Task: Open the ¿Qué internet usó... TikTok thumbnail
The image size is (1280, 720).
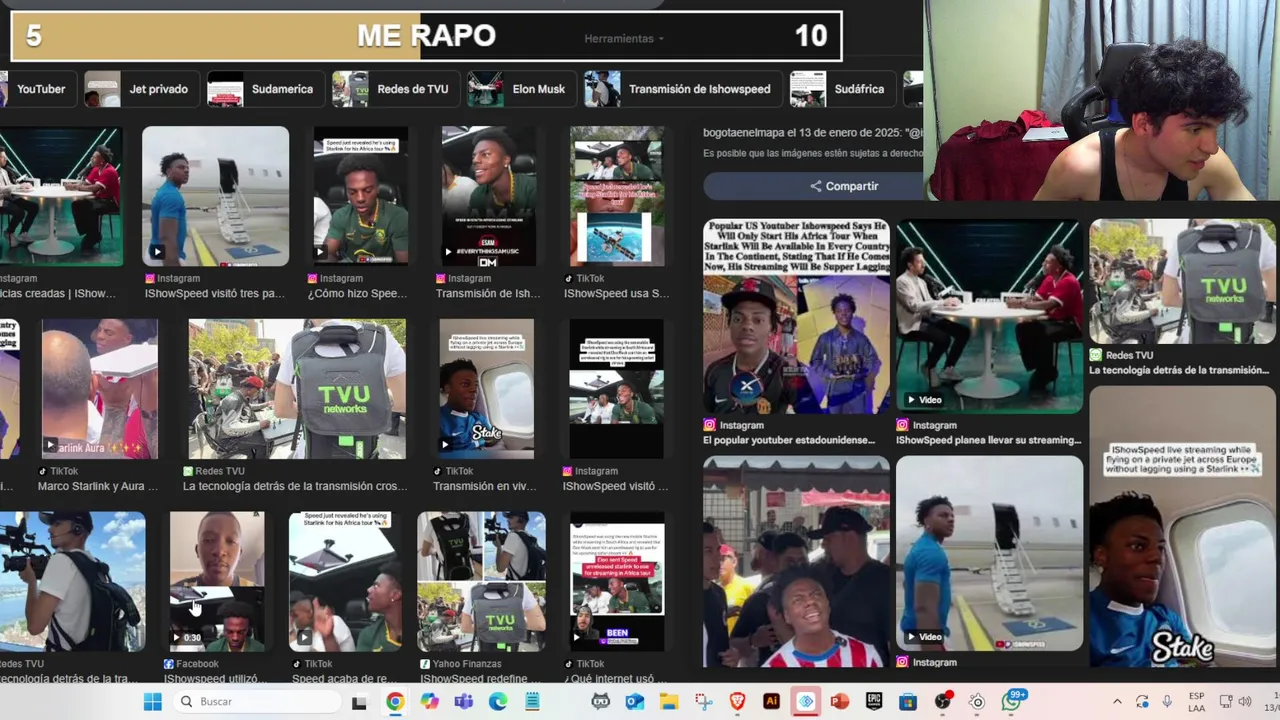Action: (x=617, y=581)
